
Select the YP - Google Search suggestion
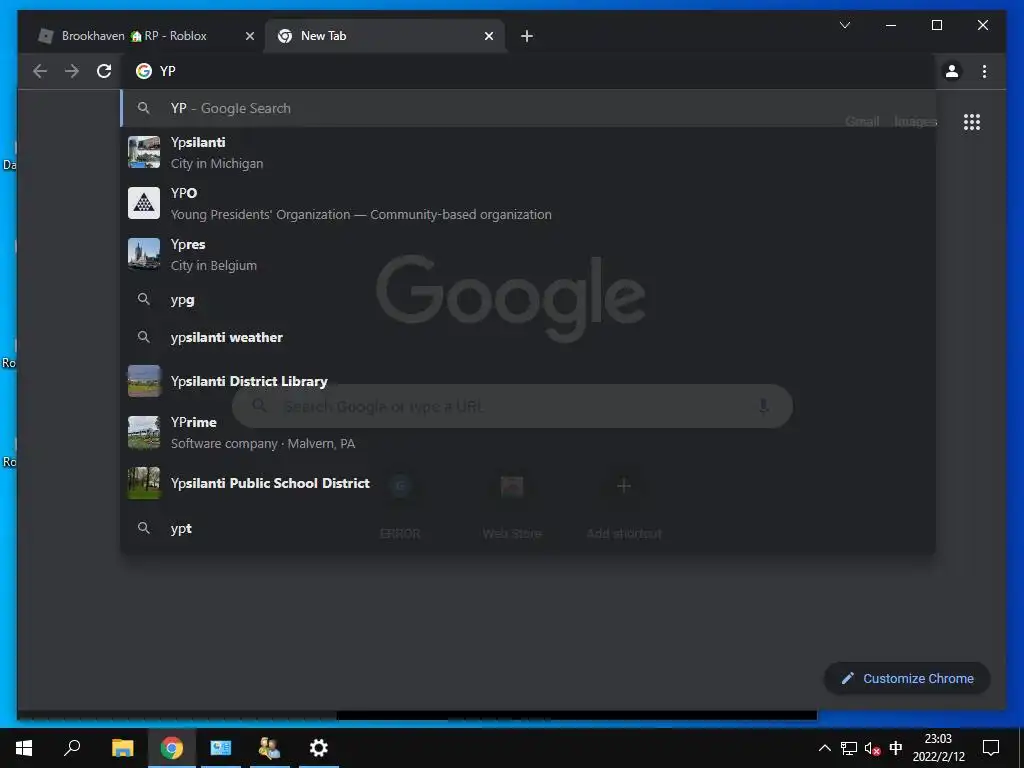tap(528, 108)
